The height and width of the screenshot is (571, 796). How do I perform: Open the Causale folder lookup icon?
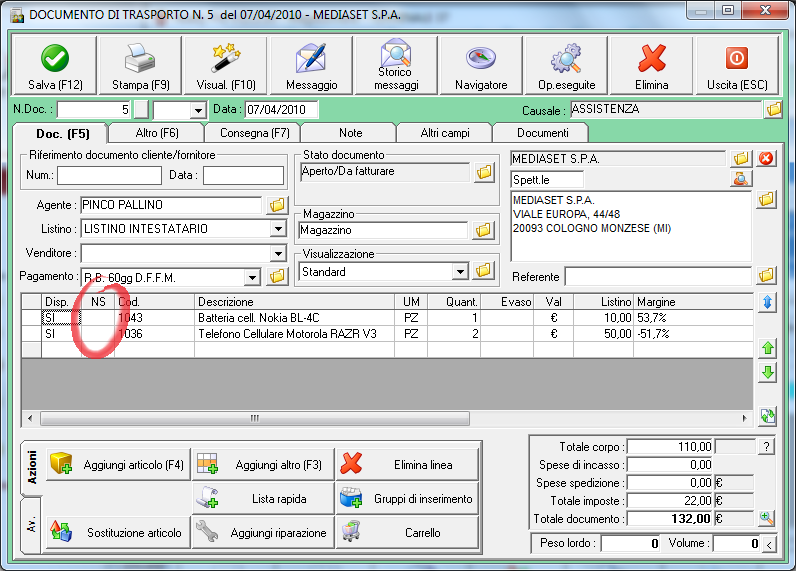click(774, 109)
